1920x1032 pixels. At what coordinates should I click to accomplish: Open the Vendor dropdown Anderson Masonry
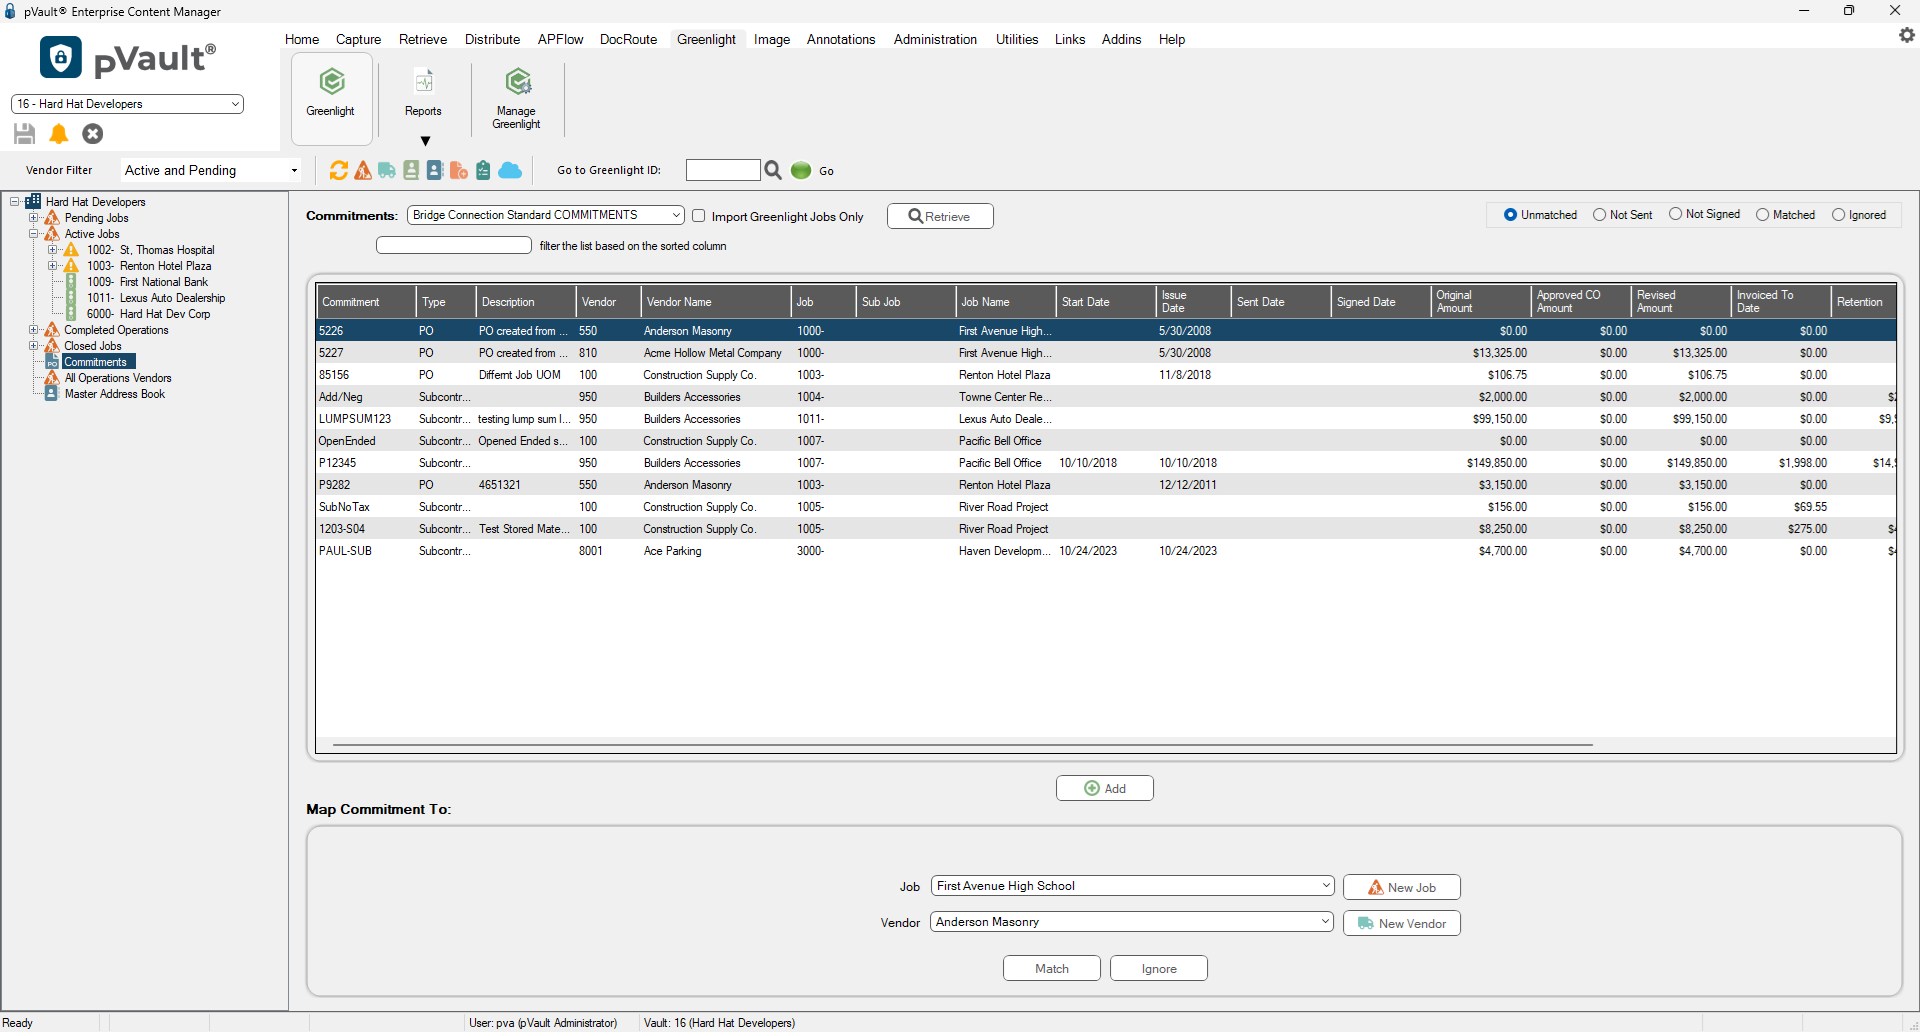pos(1133,922)
